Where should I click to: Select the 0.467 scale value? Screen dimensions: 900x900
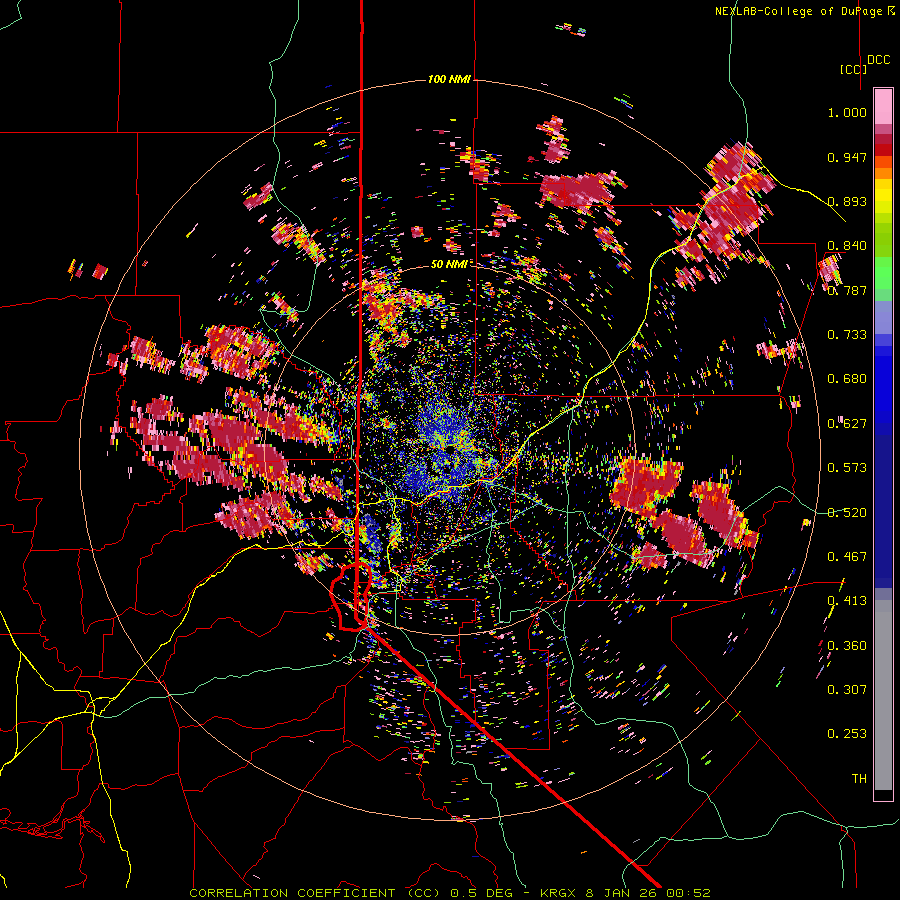pos(847,556)
